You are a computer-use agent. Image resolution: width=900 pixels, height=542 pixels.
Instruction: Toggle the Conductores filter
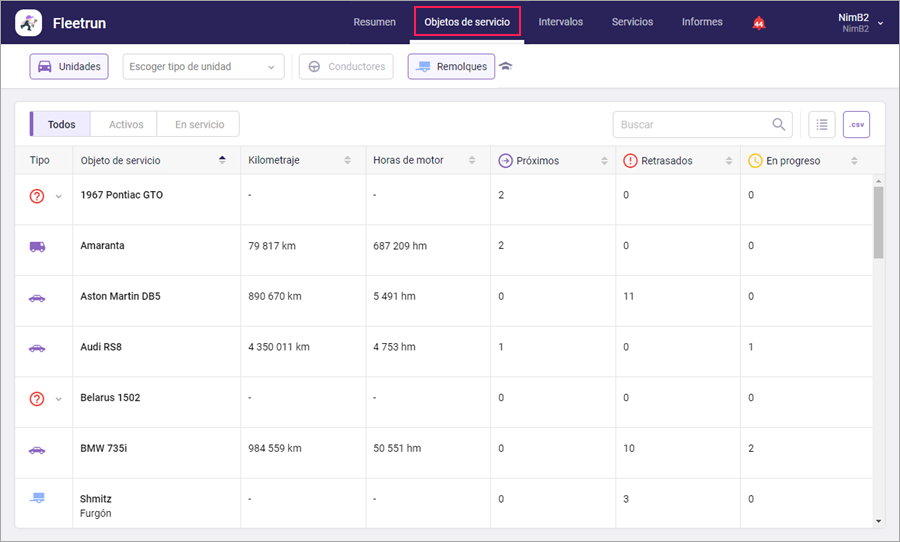[x=346, y=67]
